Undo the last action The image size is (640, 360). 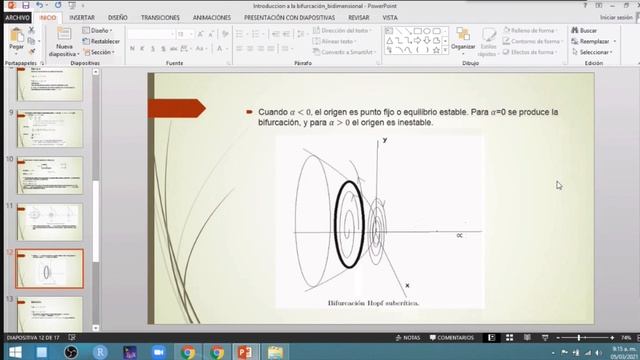point(39,5)
